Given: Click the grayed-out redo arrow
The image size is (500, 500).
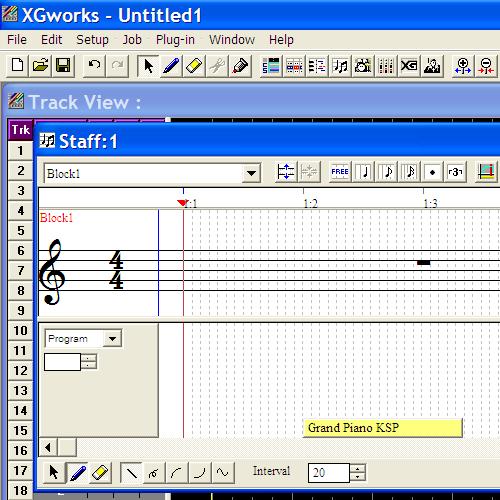Looking at the screenshot, I should coord(117,66).
